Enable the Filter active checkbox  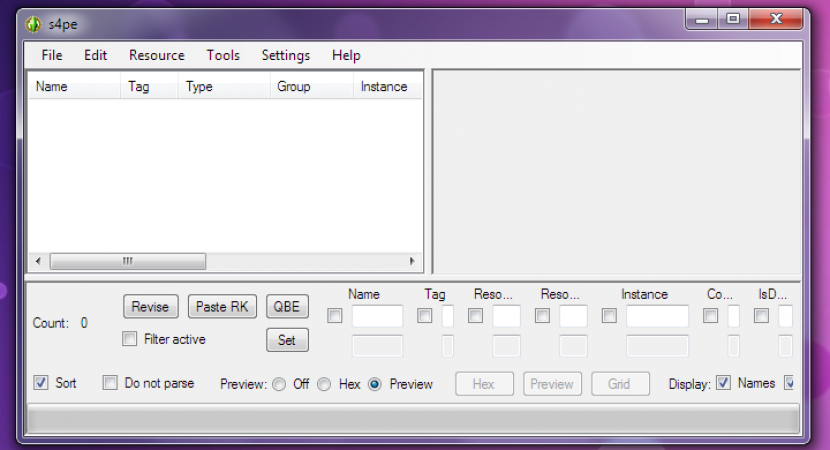pyautogui.click(x=129, y=340)
